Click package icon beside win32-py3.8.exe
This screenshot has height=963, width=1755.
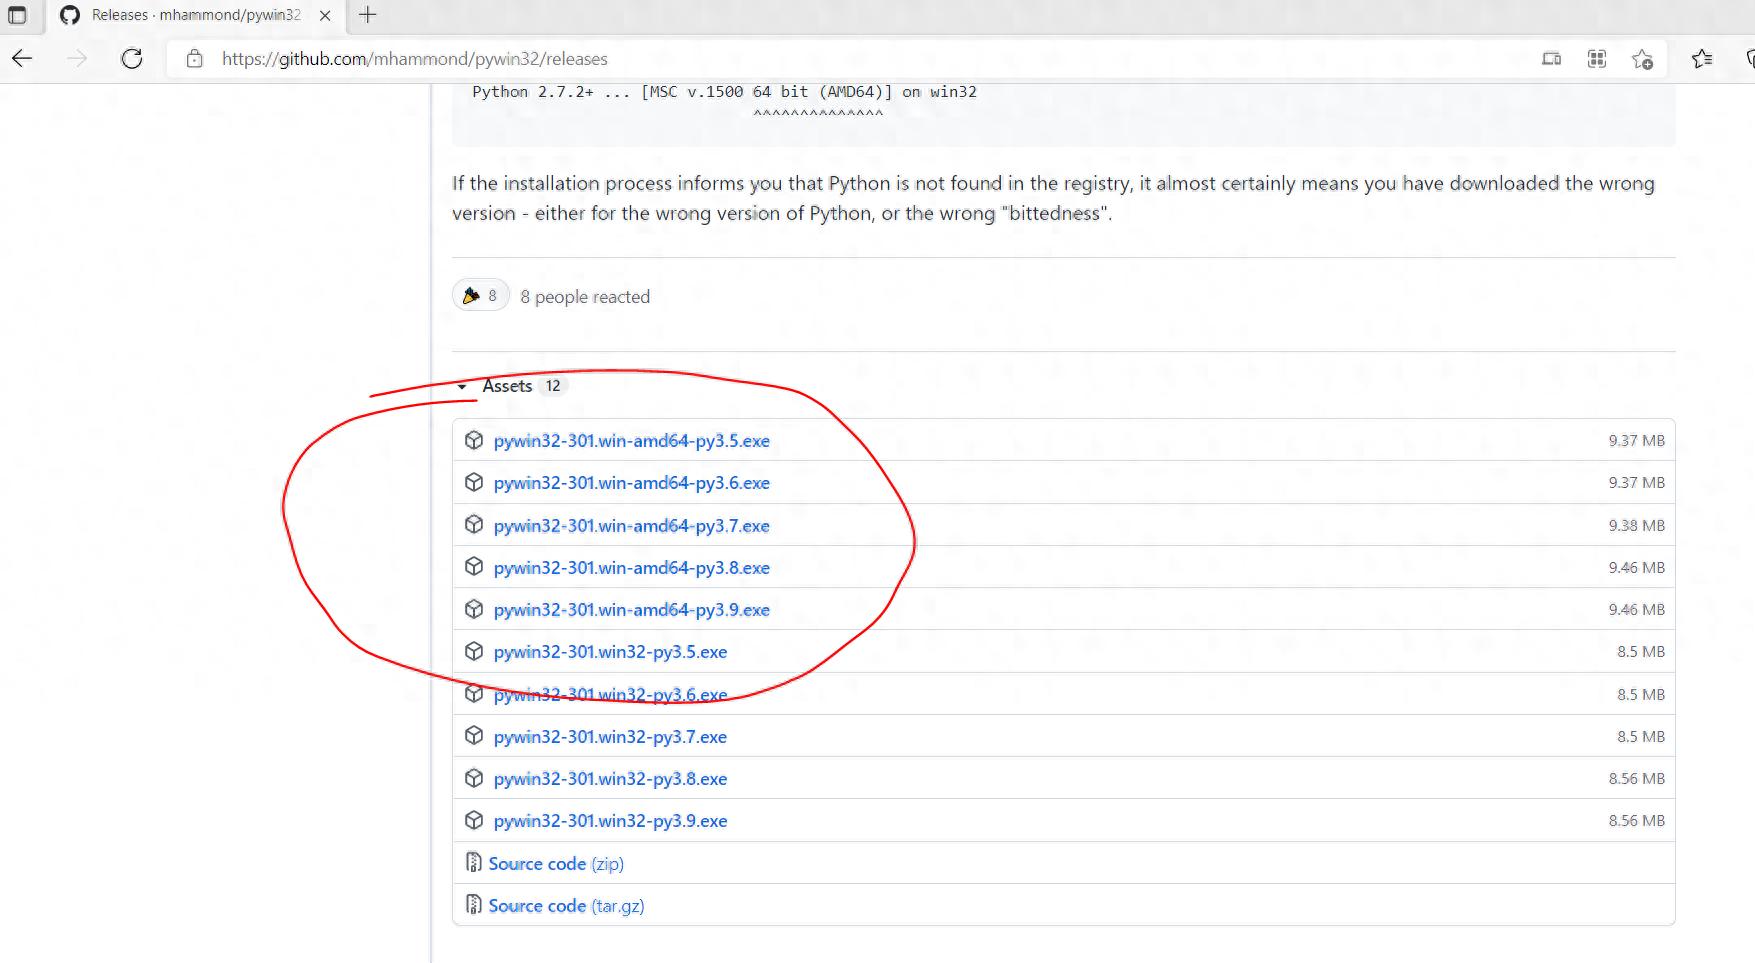[474, 778]
